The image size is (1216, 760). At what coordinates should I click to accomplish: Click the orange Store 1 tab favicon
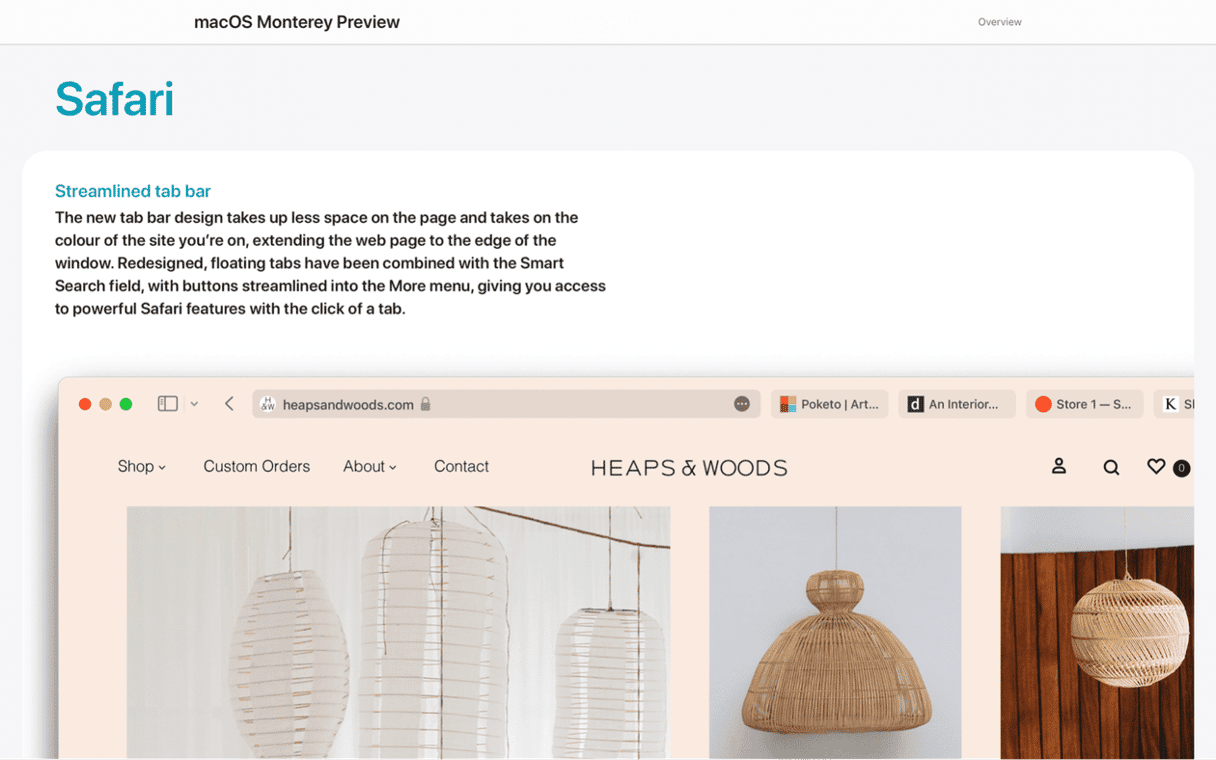(1043, 404)
